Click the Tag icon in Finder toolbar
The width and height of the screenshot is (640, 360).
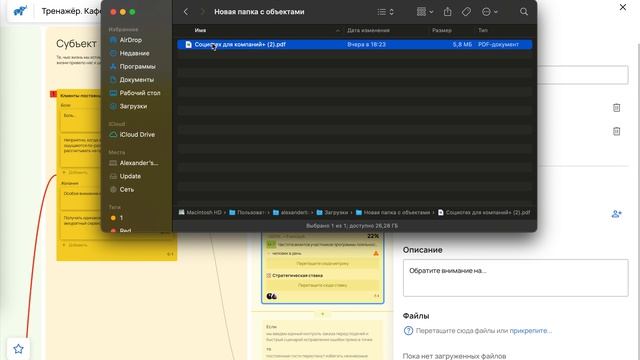[x=466, y=12]
